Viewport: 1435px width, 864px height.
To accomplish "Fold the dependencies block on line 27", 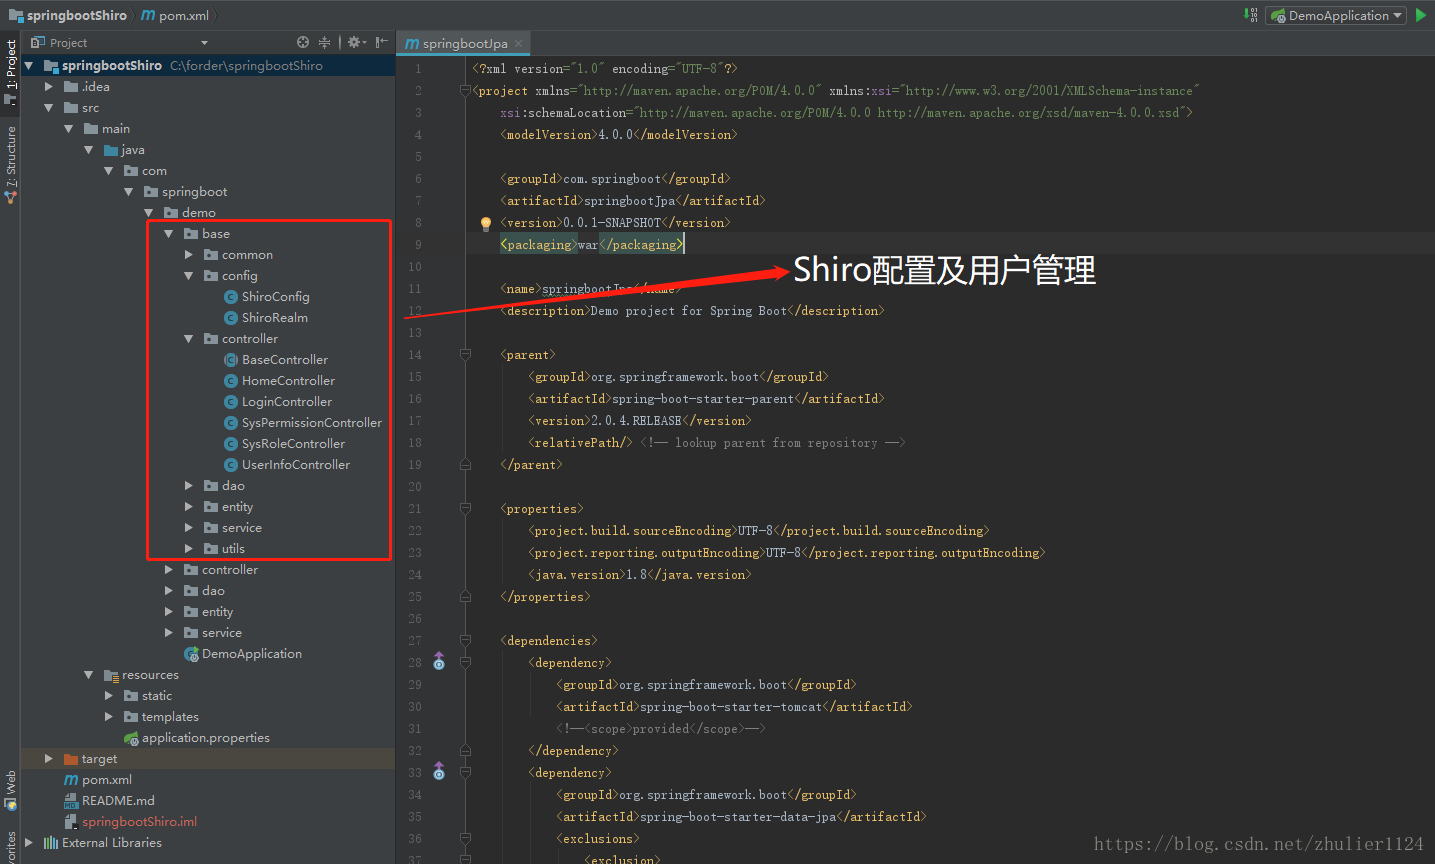I will pyautogui.click(x=465, y=640).
